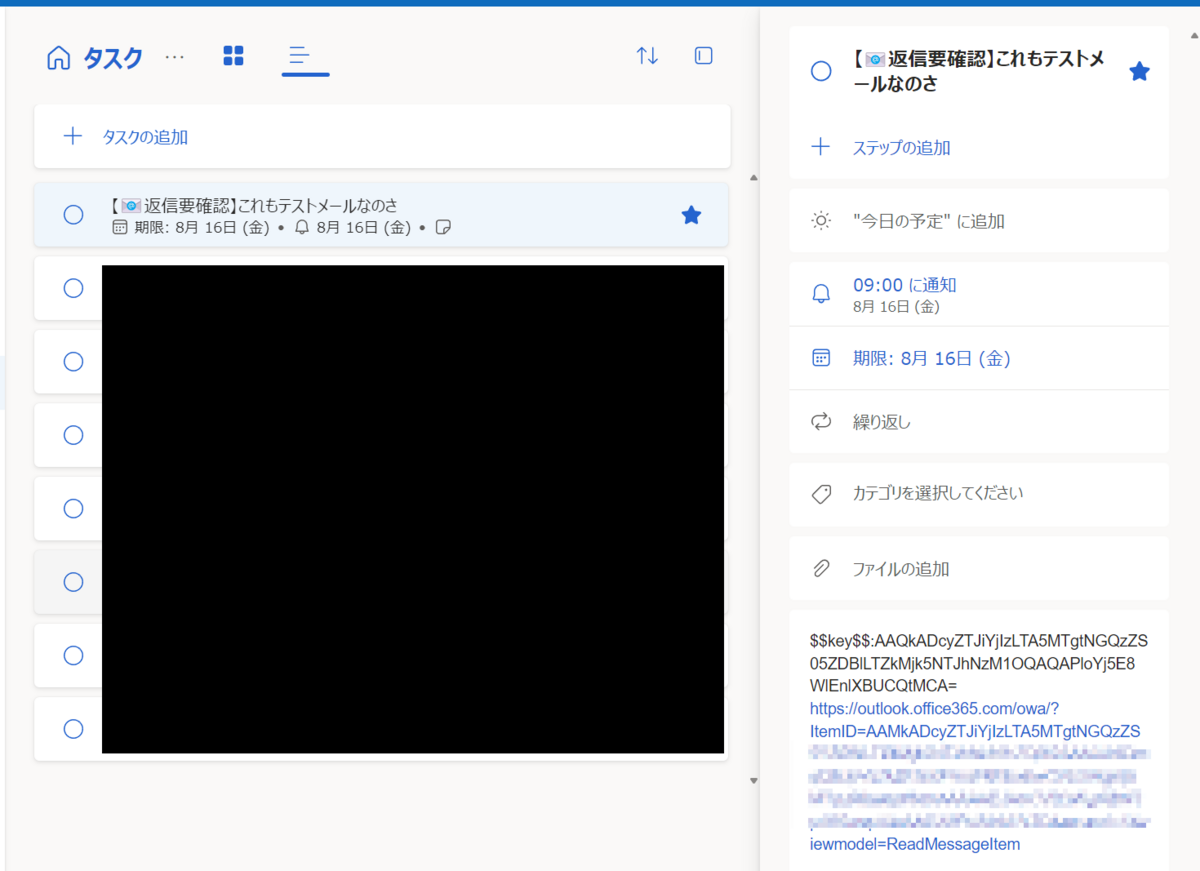The width and height of the screenshot is (1200, 871).
Task: Toggle the detail pane layout icon
Action: point(703,56)
